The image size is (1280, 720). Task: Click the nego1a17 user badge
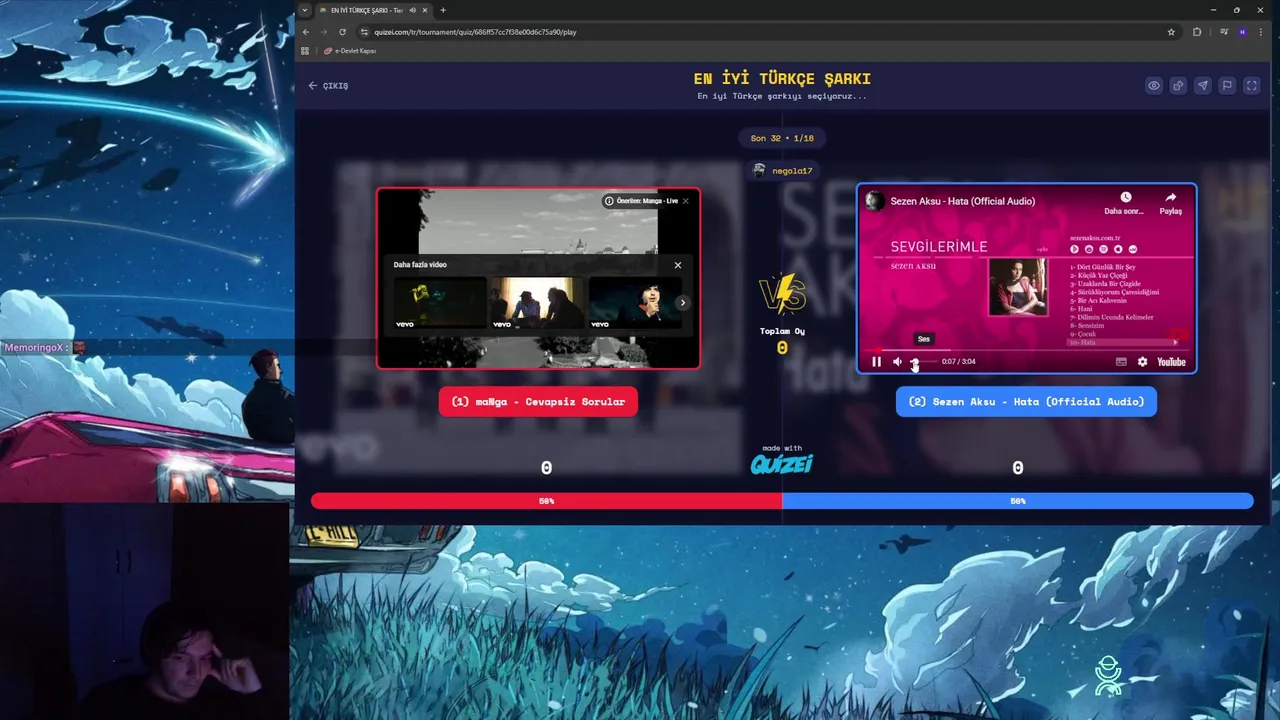782,171
